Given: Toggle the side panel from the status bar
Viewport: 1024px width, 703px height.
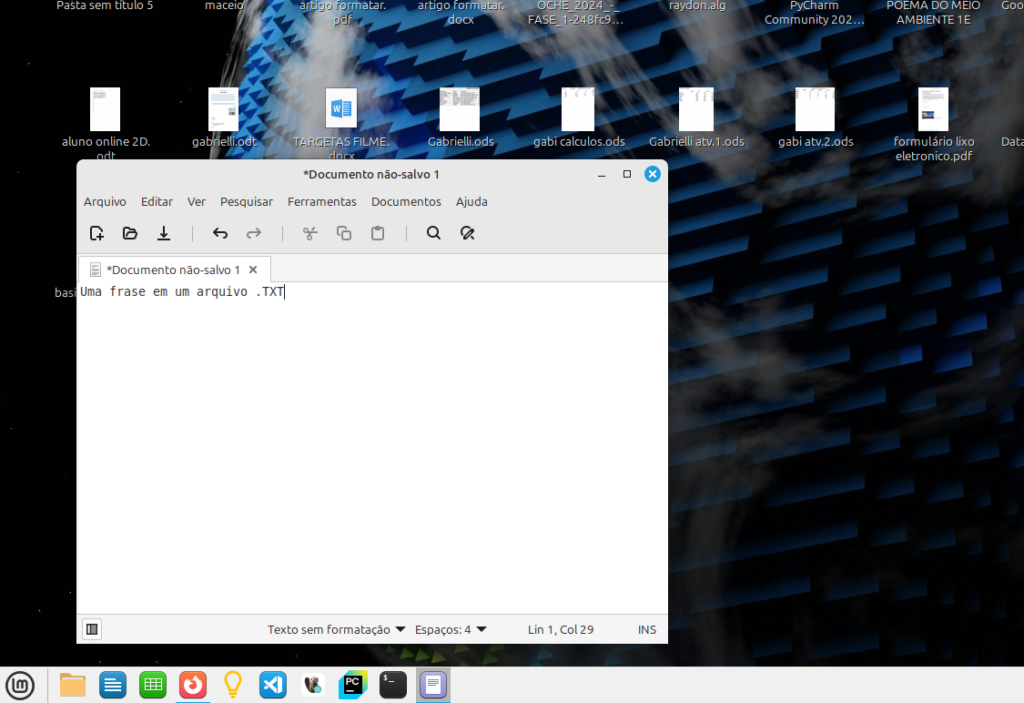Looking at the screenshot, I should (92, 629).
